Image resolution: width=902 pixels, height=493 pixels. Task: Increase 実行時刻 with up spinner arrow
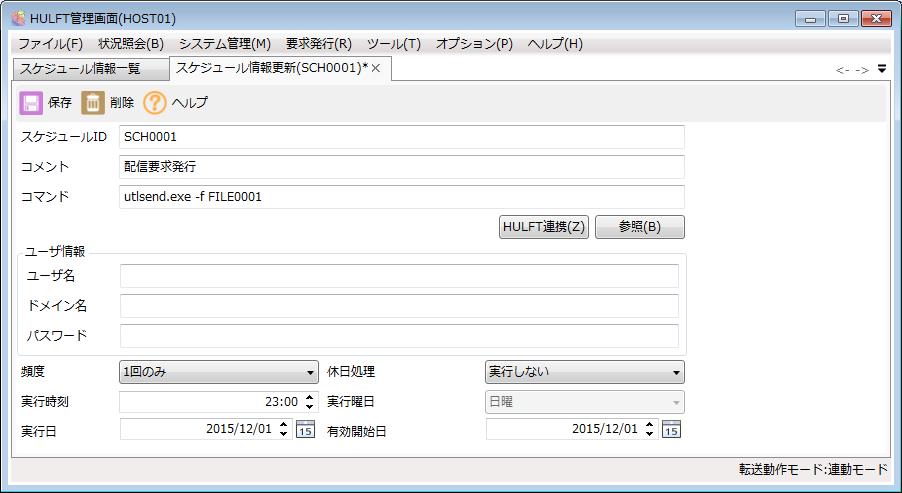pyautogui.click(x=309, y=397)
